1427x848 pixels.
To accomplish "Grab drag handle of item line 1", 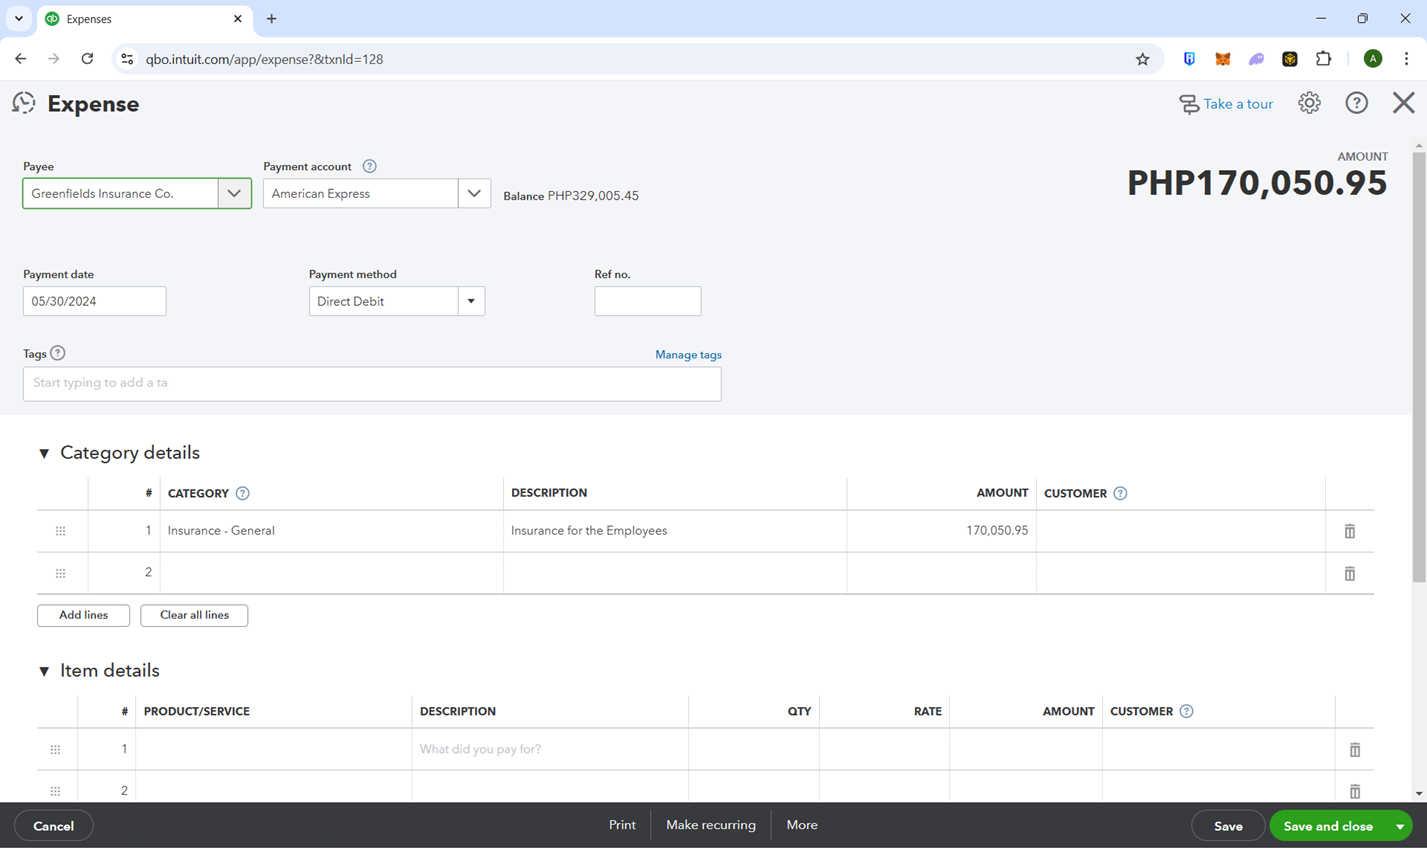I will click(56, 749).
